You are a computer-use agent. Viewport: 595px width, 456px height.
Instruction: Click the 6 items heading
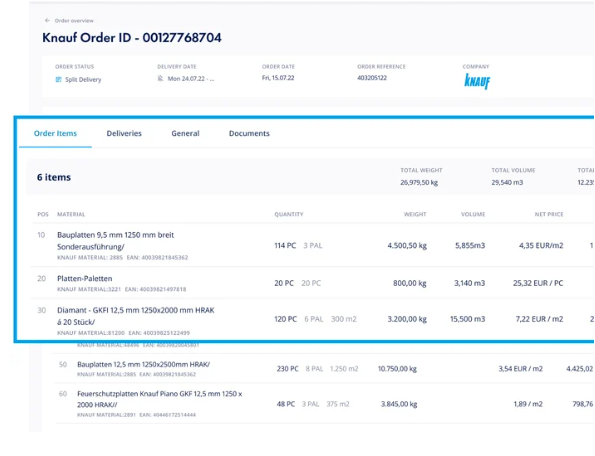pos(54,177)
